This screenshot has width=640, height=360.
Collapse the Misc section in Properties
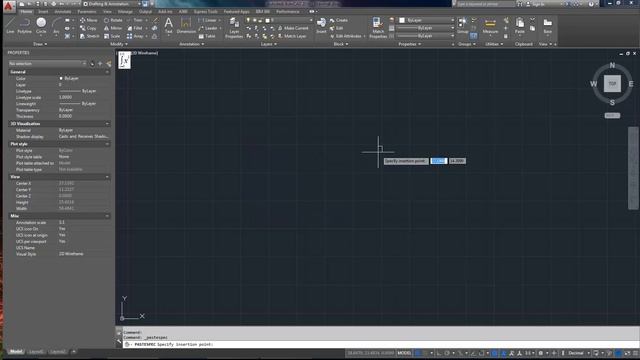(107, 216)
